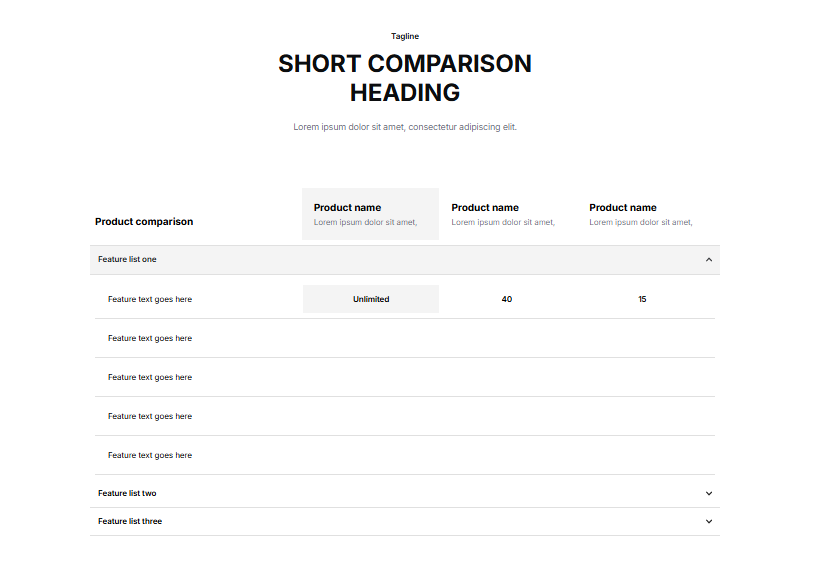
Task: Collapse the Feature list one chevron
Action: (x=709, y=260)
